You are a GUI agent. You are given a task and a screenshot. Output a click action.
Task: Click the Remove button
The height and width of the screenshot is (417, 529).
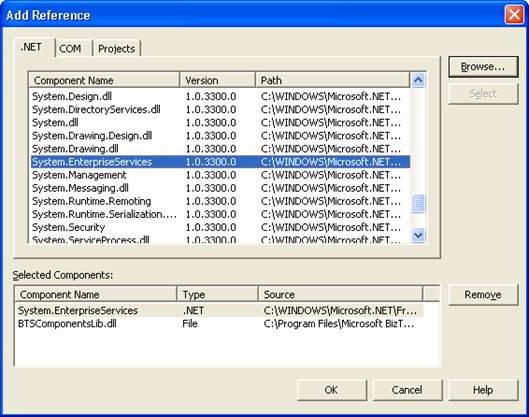pos(483,295)
